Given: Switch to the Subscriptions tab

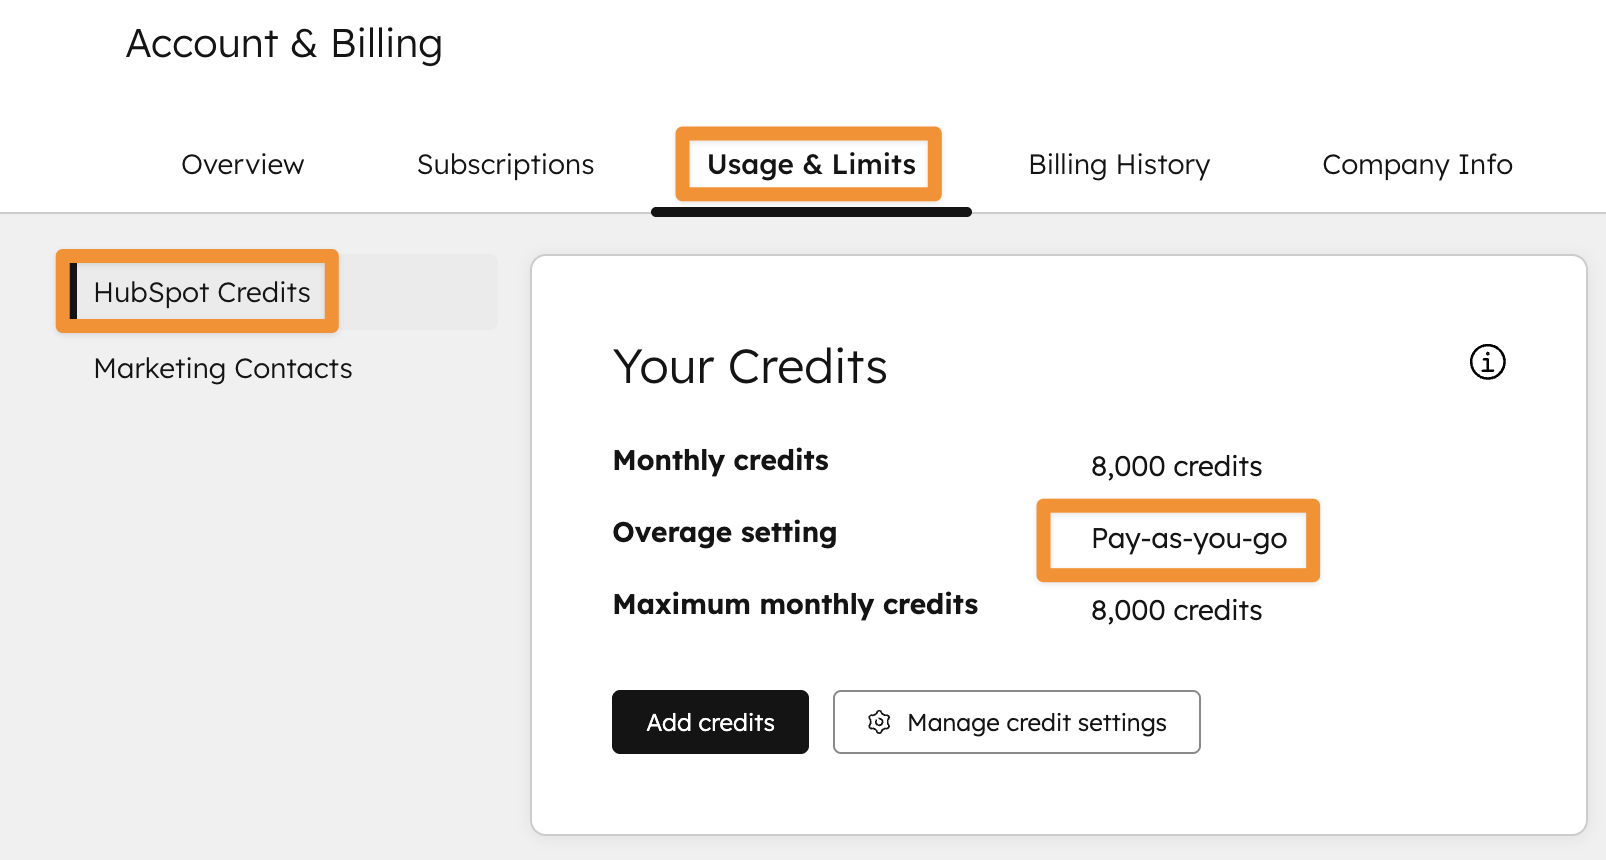Looking at the screenshot, I should click(505, 164).
